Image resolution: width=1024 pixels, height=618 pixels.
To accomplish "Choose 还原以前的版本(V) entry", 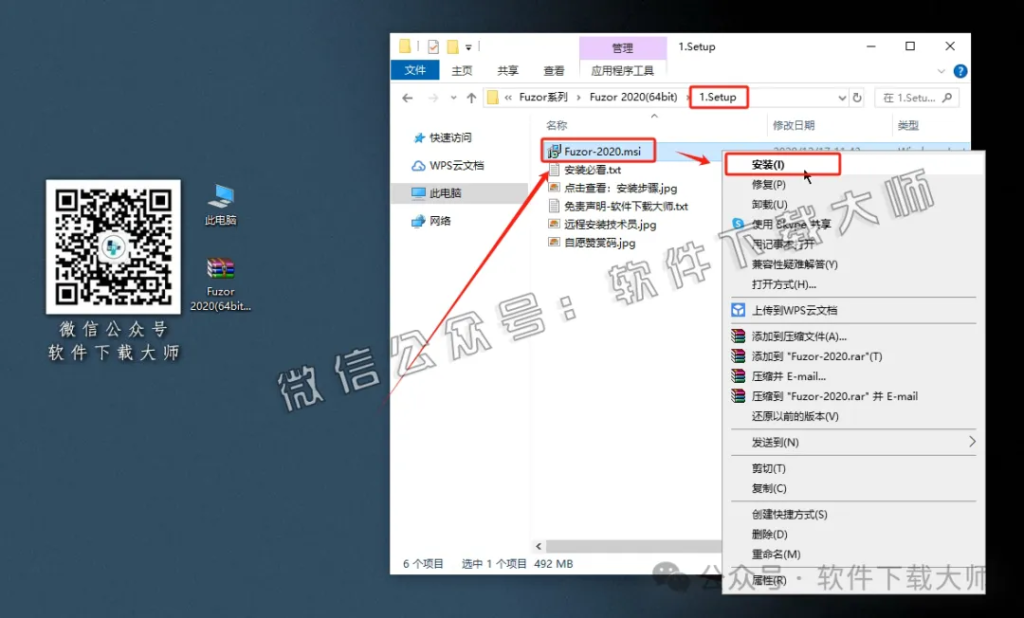I will [795, 416].
